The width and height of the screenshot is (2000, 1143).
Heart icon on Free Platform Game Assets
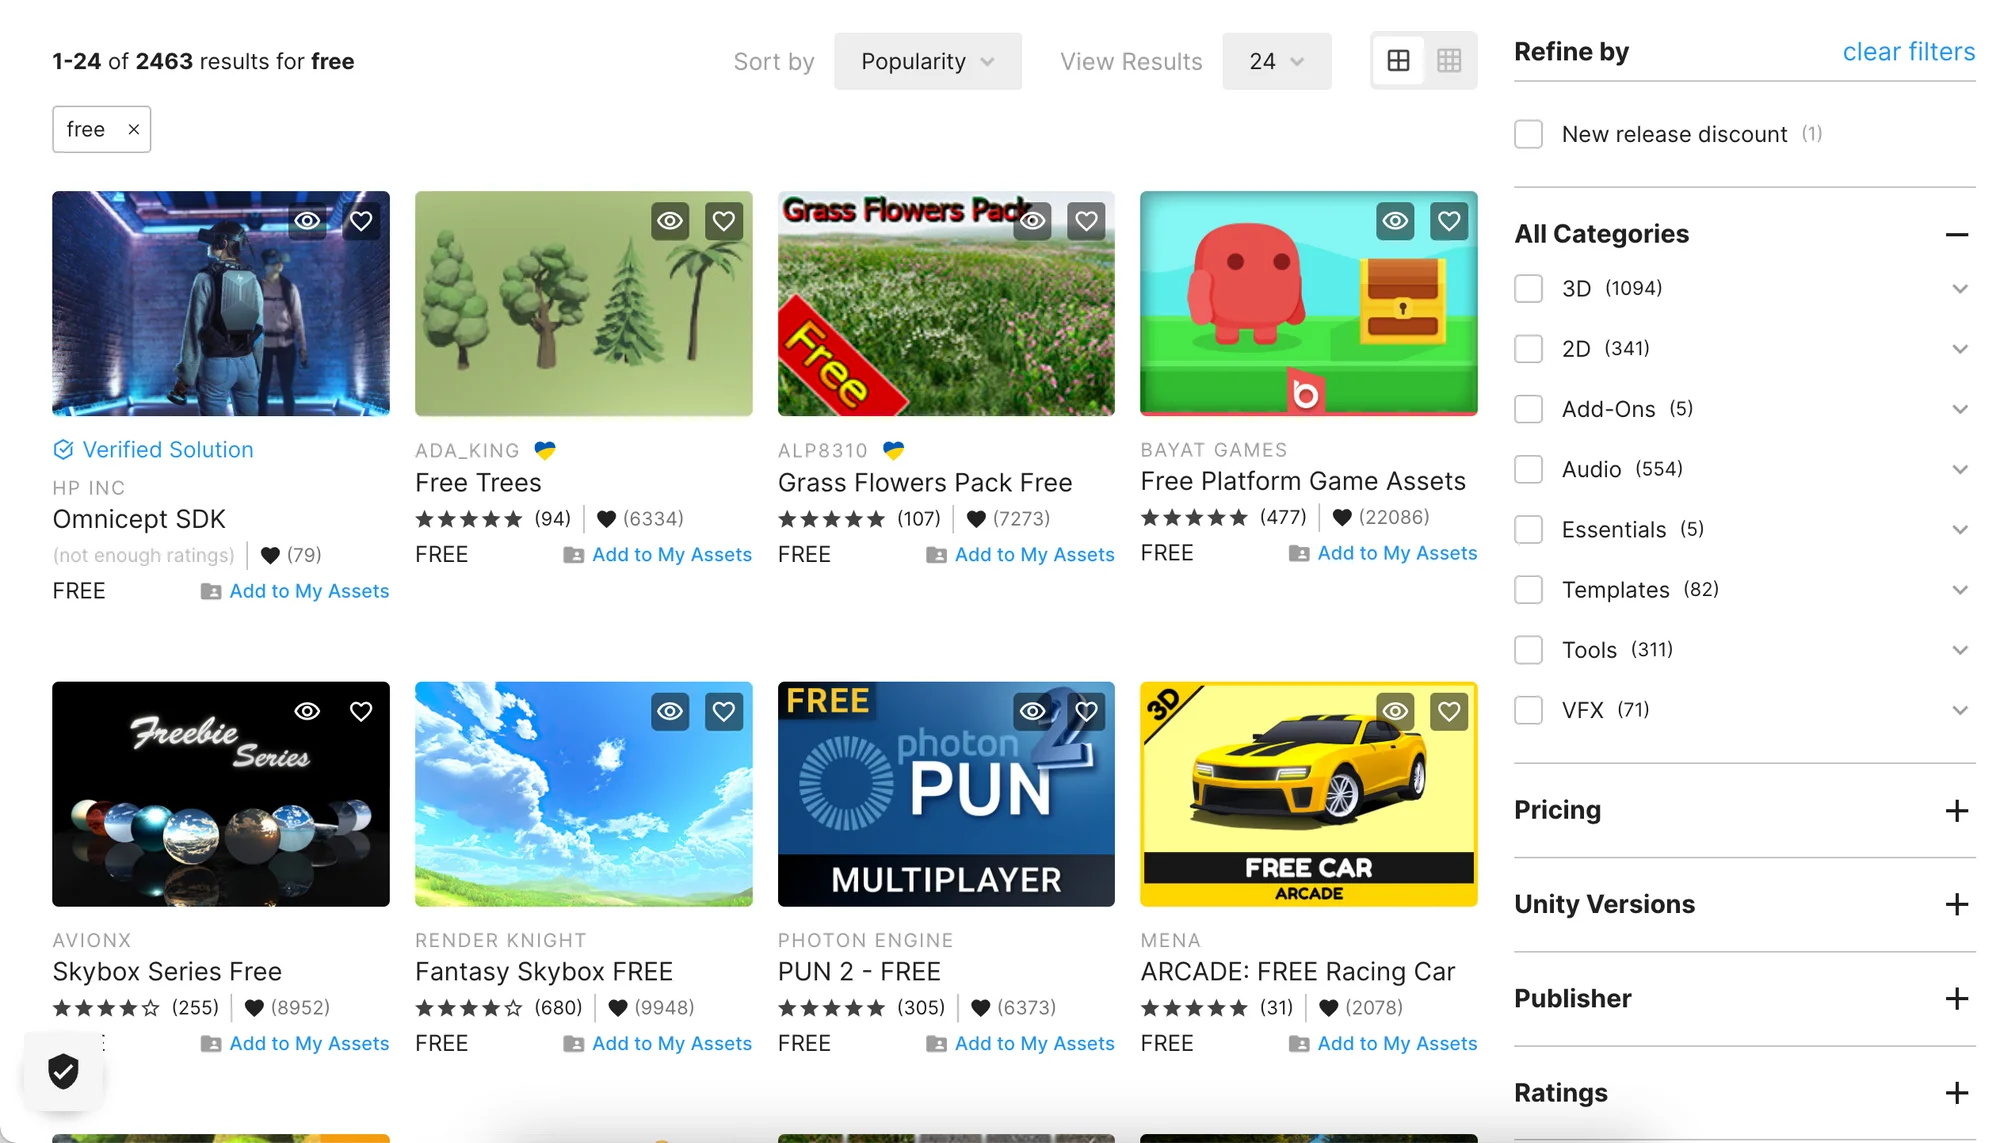(x=1448, y=221)
